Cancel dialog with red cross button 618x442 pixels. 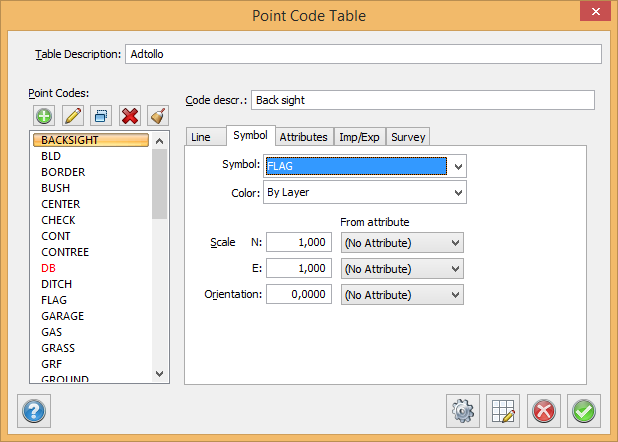544,410
